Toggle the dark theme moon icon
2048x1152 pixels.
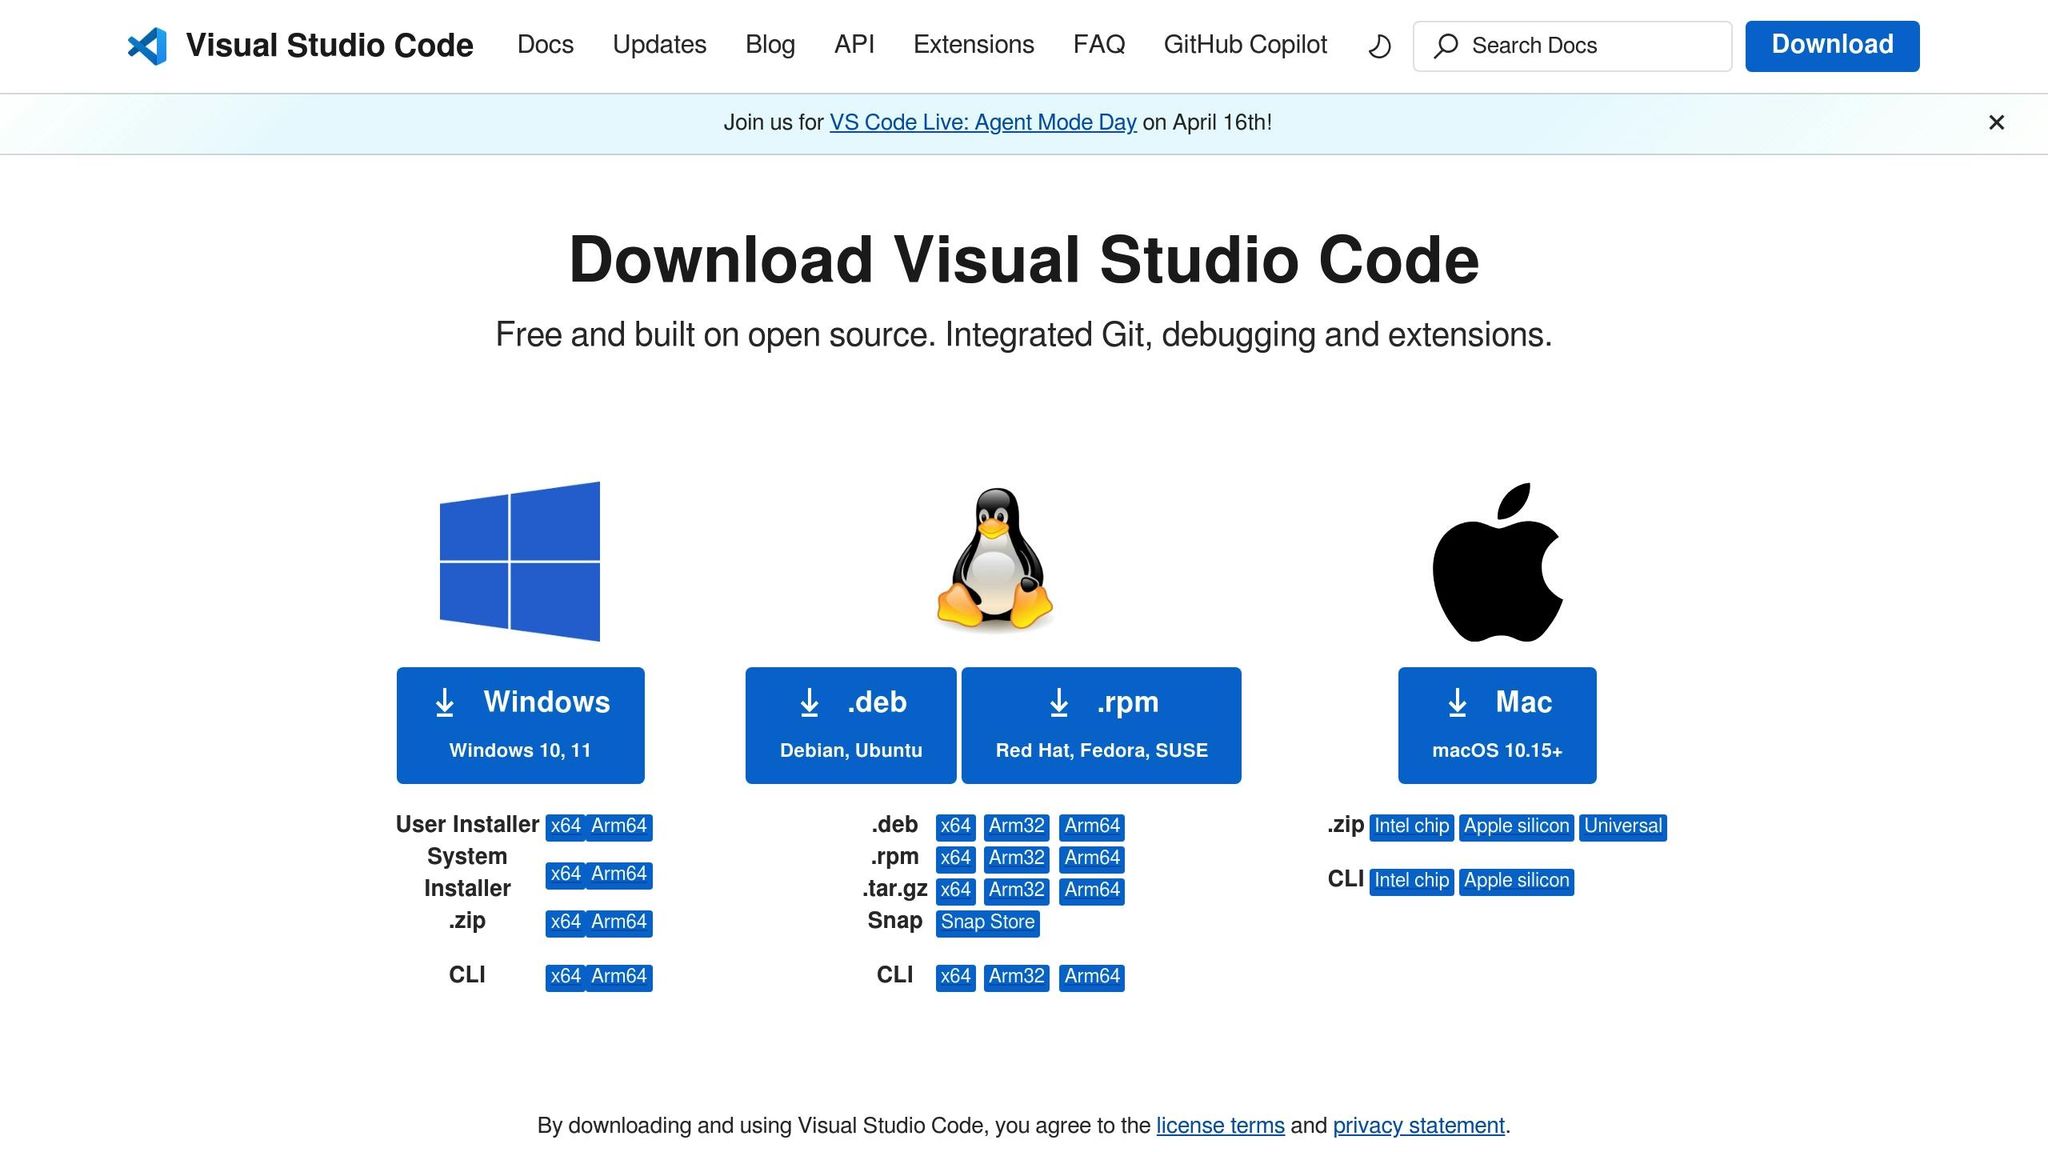click(x=1379, y=46)
